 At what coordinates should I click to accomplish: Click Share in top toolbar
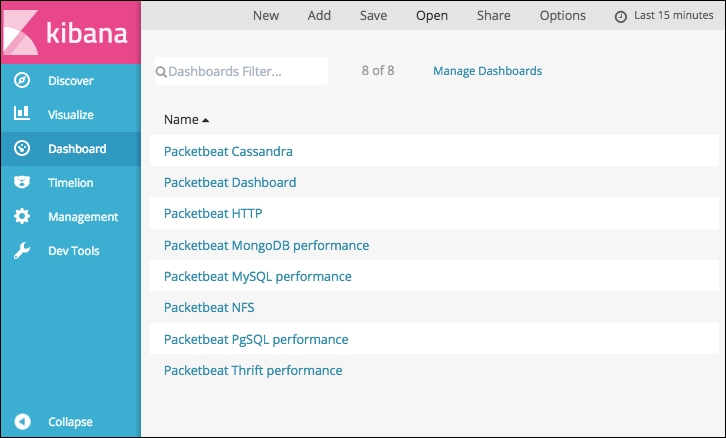494,15
